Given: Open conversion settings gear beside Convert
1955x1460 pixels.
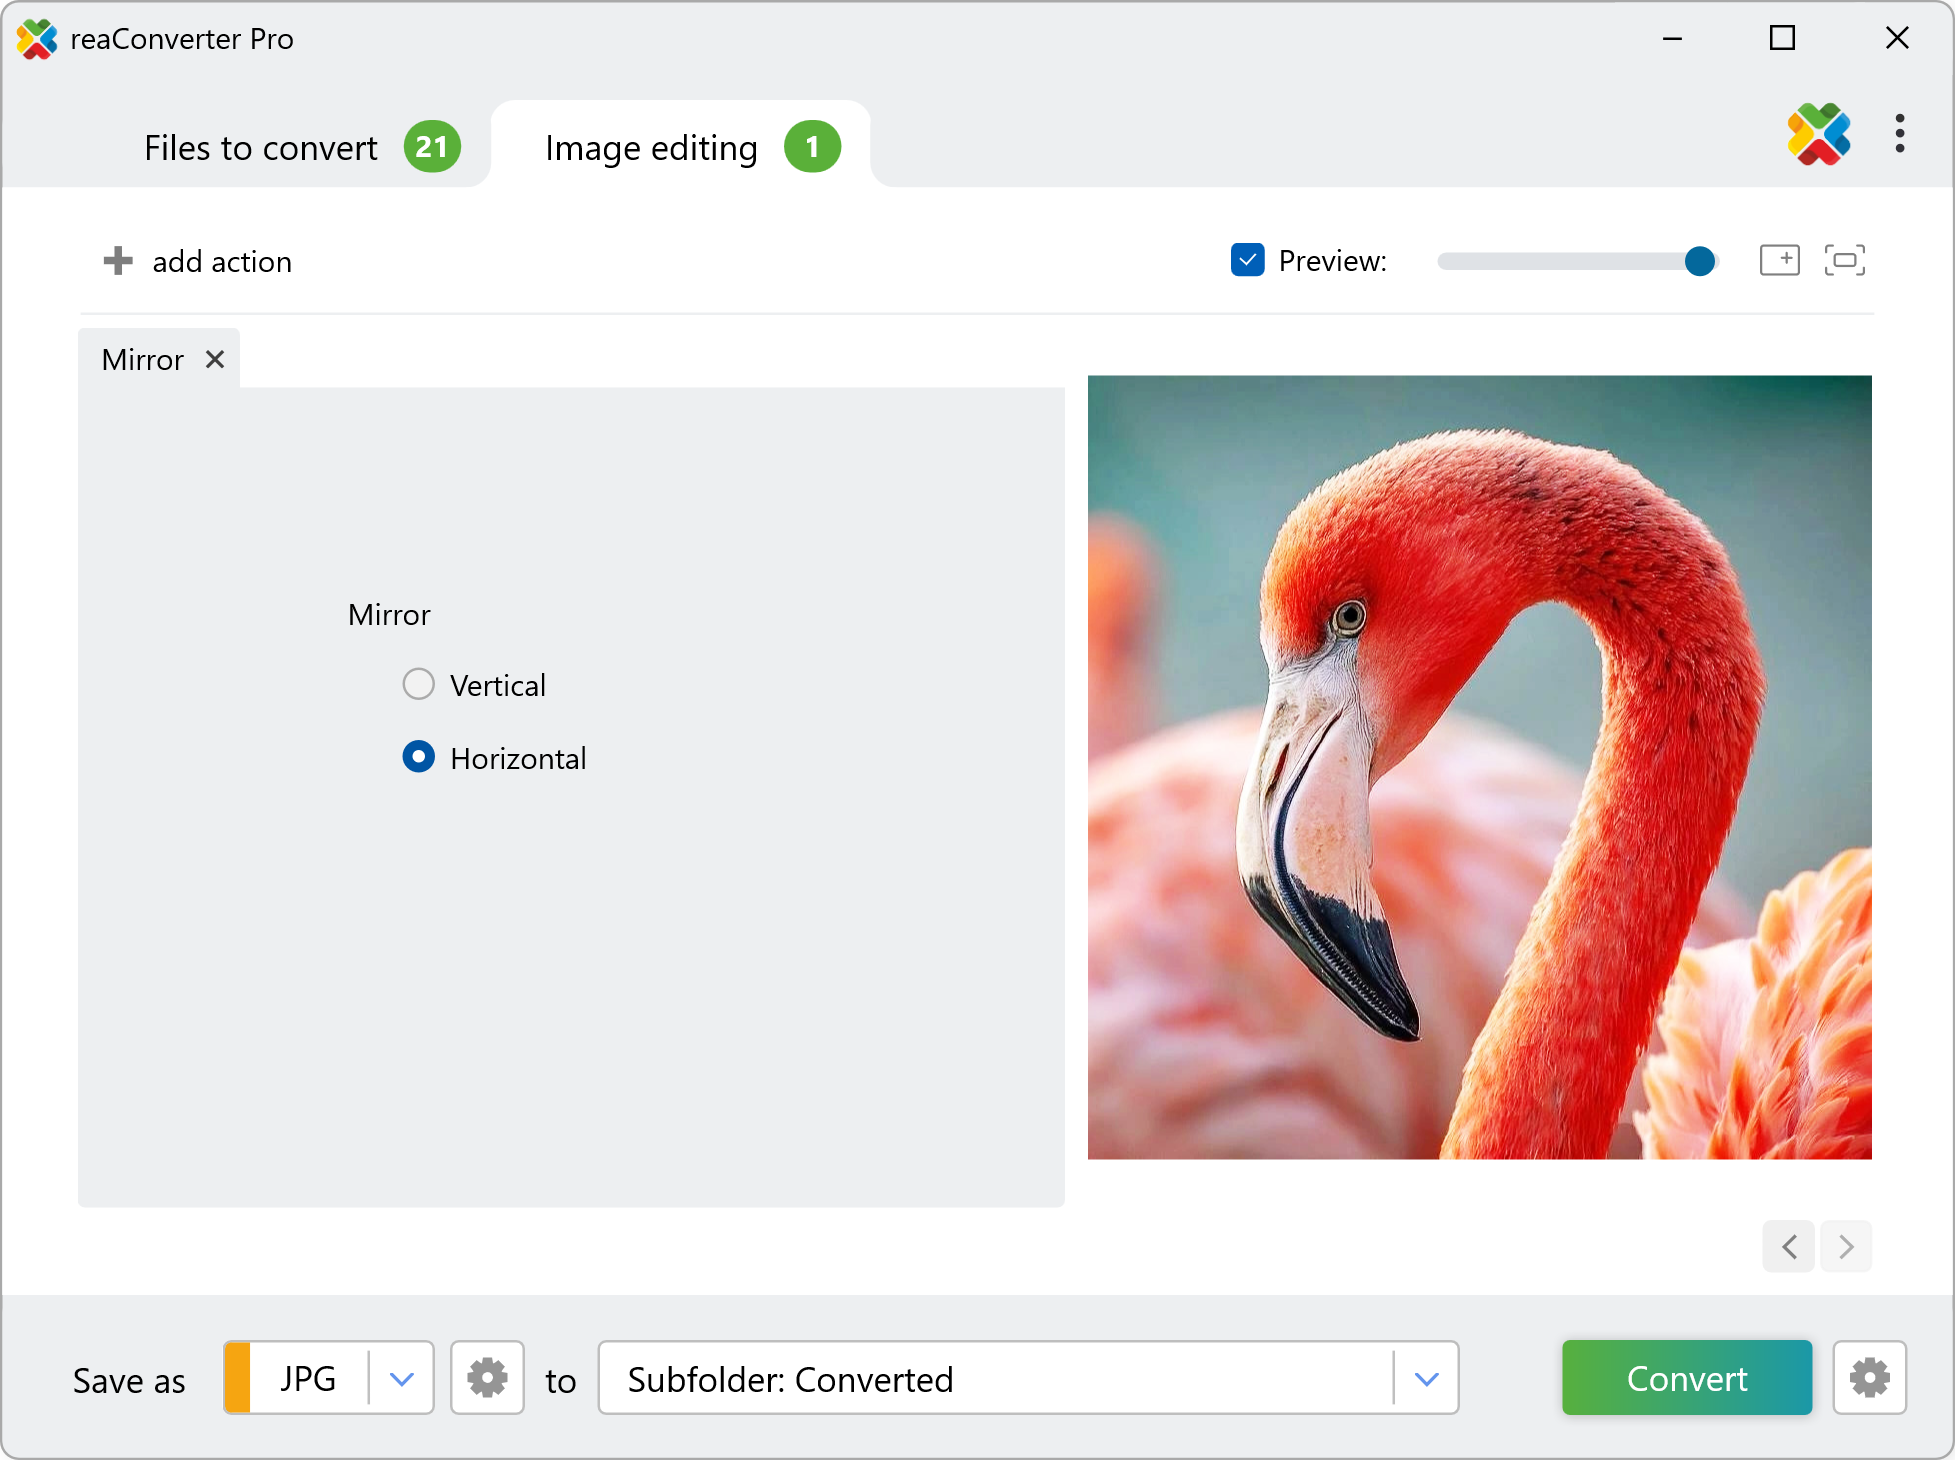Looking at the screenshot, I should pyautogui.click(x=1869, y=1378).
